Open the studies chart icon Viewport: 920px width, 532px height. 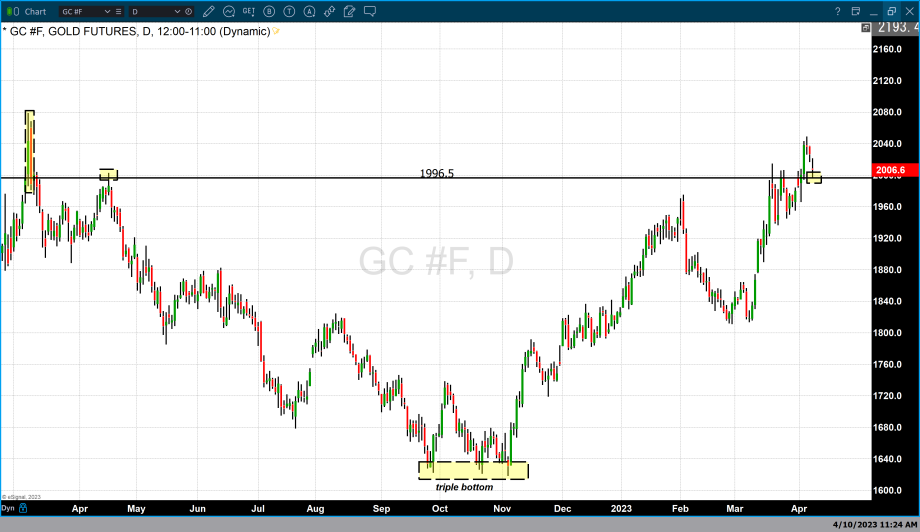(x=229, y=11)
